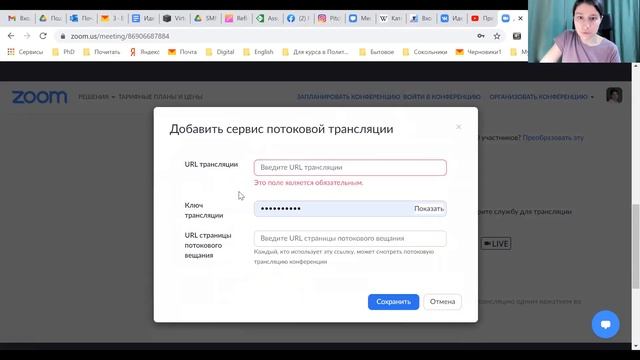Open the PhD bookmarks folder

tap(64, 52)
